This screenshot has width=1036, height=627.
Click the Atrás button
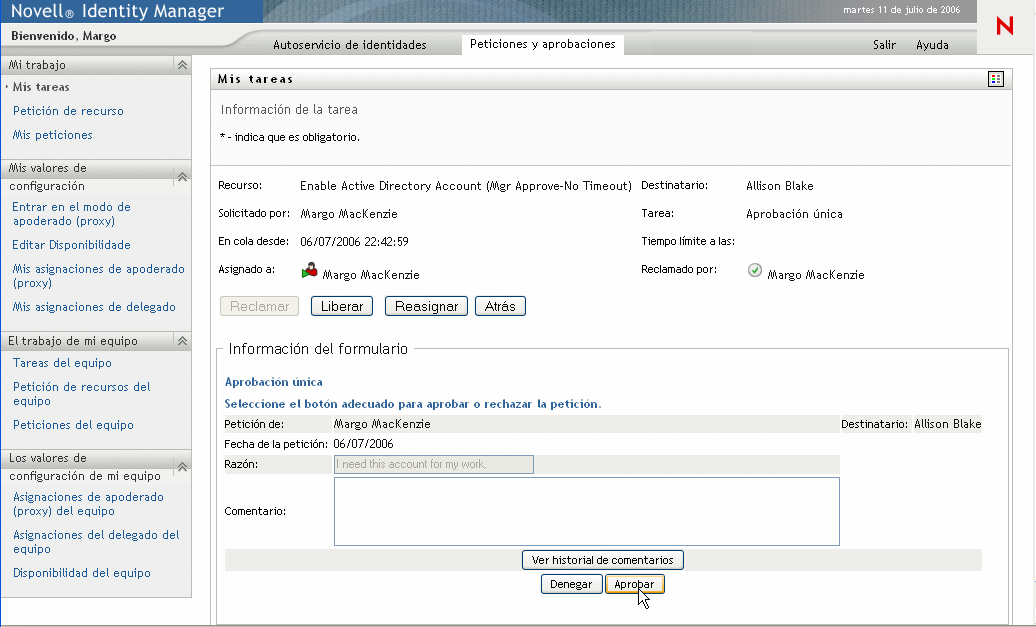[500, 307]
